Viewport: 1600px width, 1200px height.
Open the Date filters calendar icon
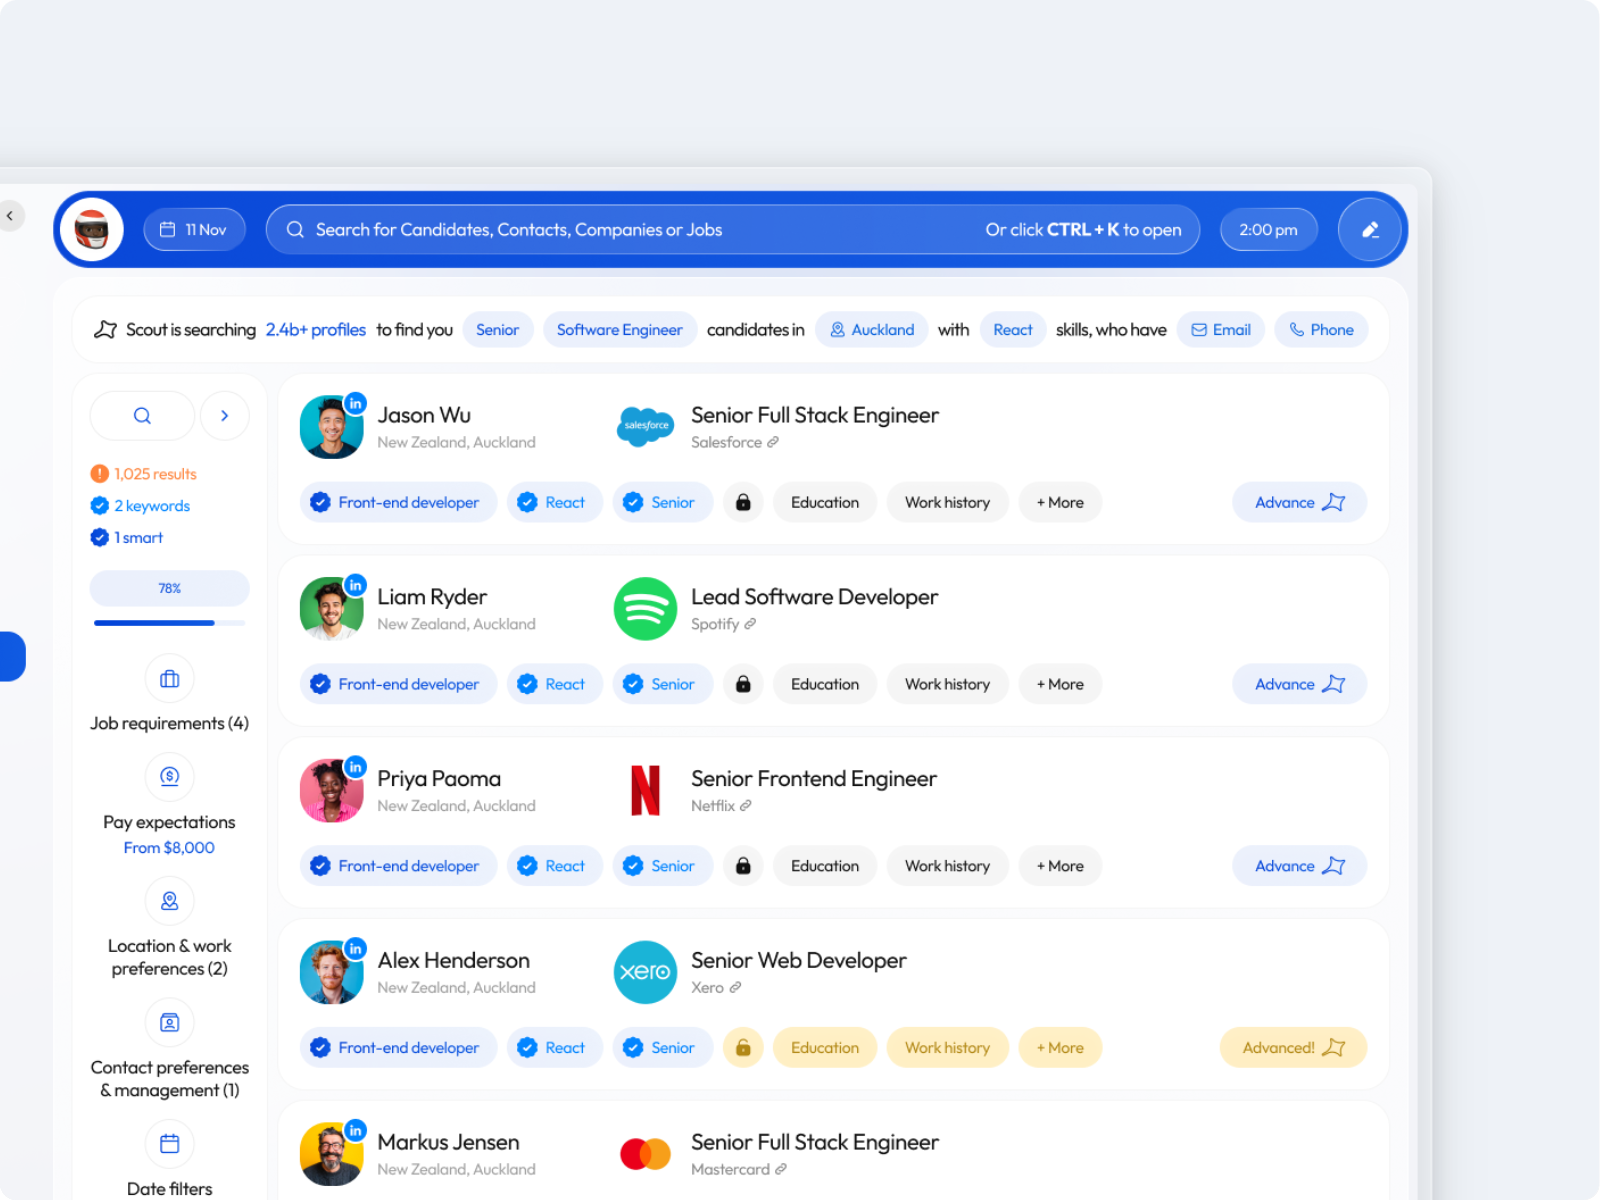point(170,1143)
